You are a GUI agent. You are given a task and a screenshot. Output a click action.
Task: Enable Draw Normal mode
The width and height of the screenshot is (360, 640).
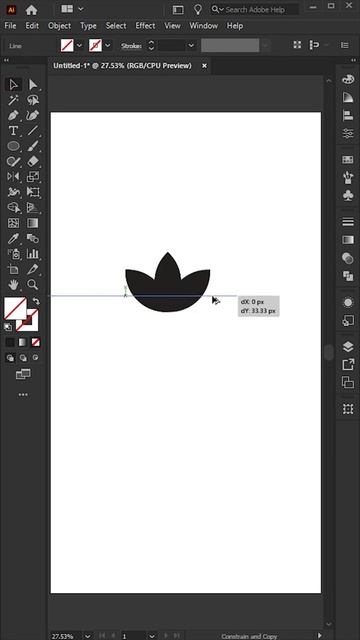pyautogui.click(x=10, y=358)
